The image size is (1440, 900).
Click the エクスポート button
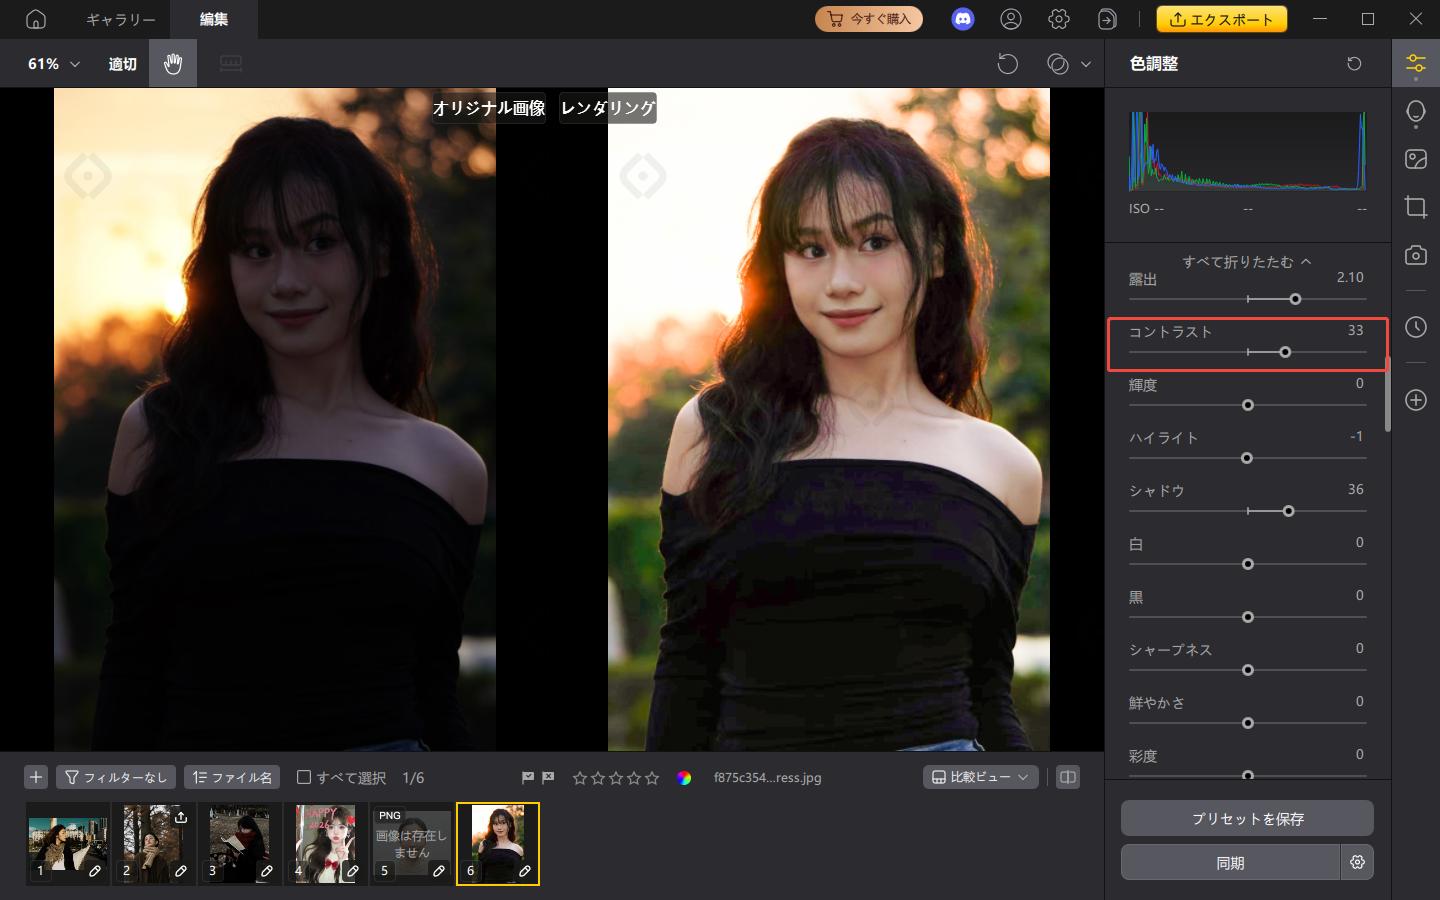(1221, 19)
